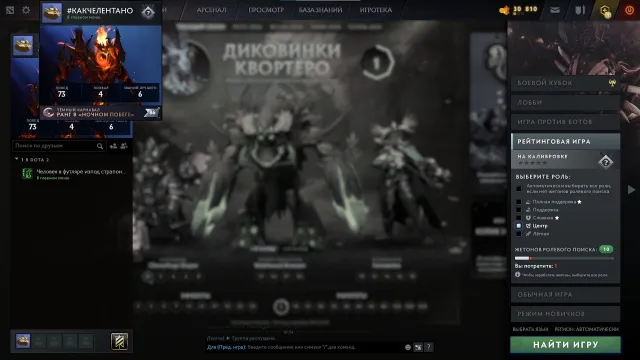Screen dimensions: 640x360
Task: Open the striped guild banner icon
Action: 119,341
